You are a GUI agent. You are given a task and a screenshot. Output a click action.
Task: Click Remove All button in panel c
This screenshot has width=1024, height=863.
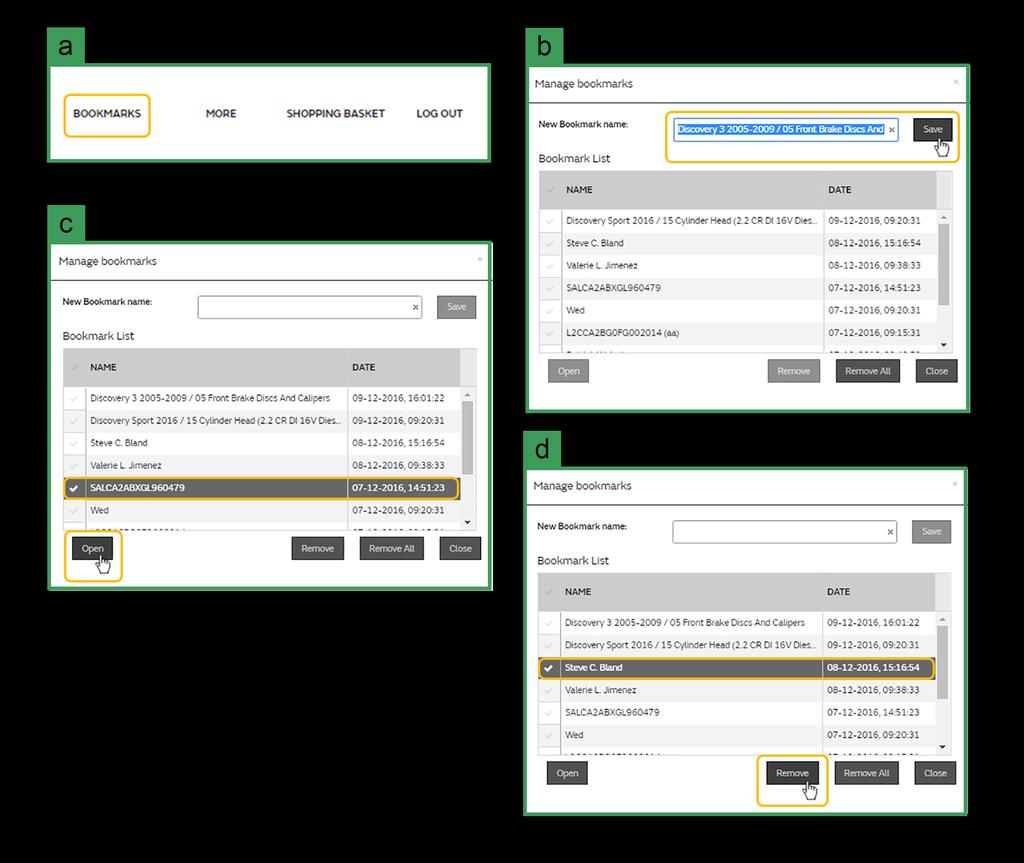pyautogui.click(x=391, y=549)
